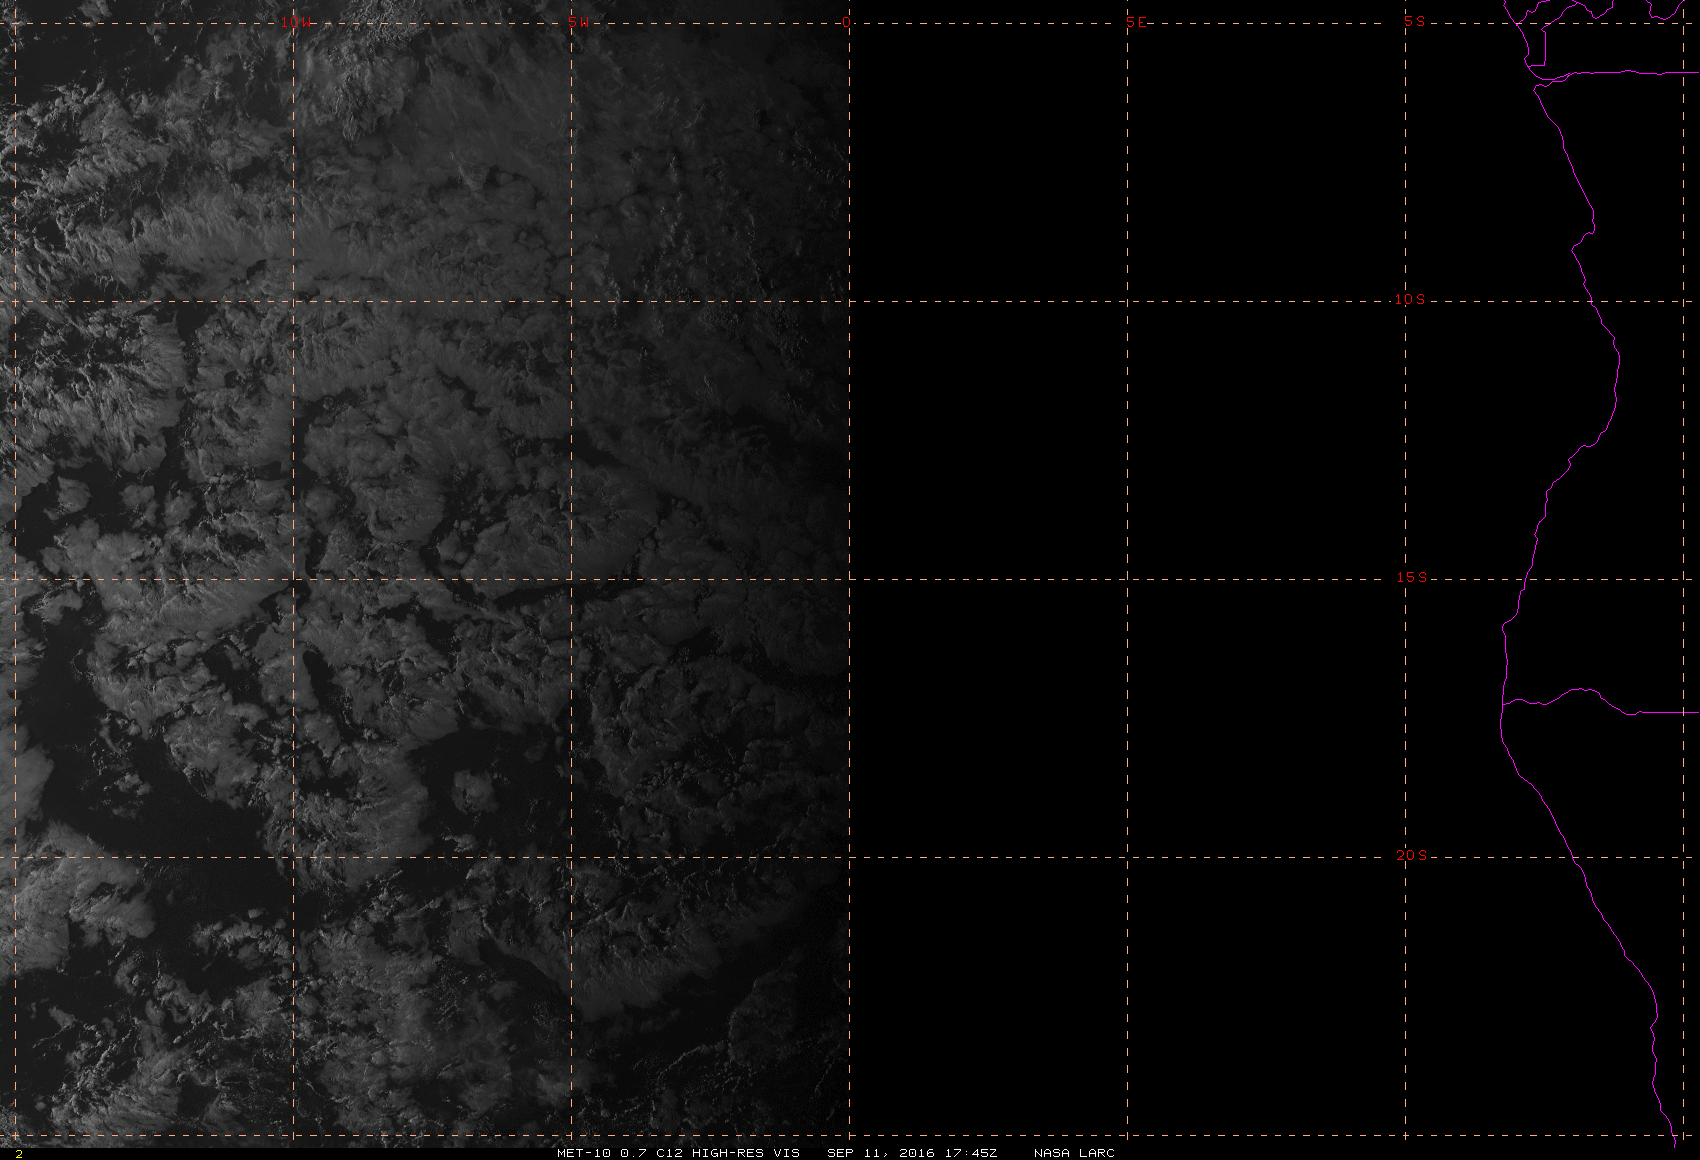Click grid intersection of 0 and 20S
The height and width of the screenshot is (1160, 1700).
849,857
